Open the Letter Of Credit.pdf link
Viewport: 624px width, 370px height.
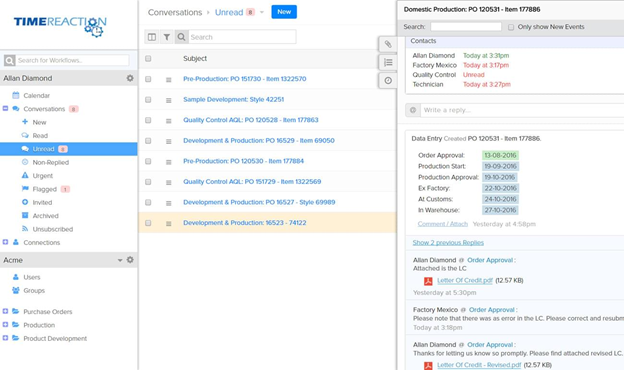(x=465, y=280)
